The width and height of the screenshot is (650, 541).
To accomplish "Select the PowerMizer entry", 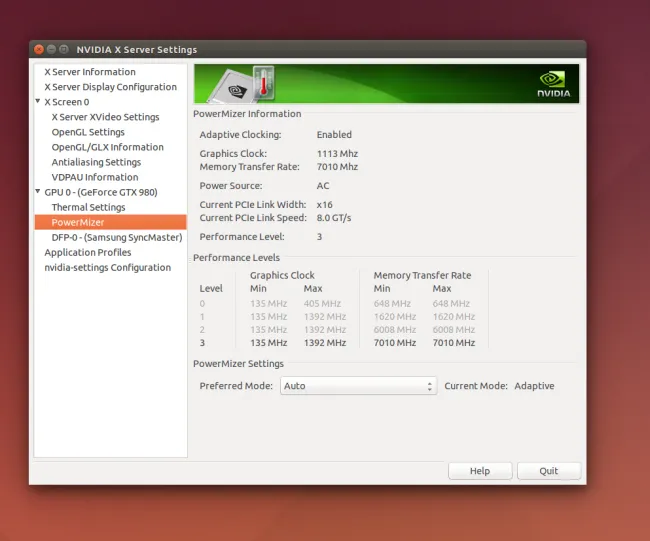I will point(111,222).
